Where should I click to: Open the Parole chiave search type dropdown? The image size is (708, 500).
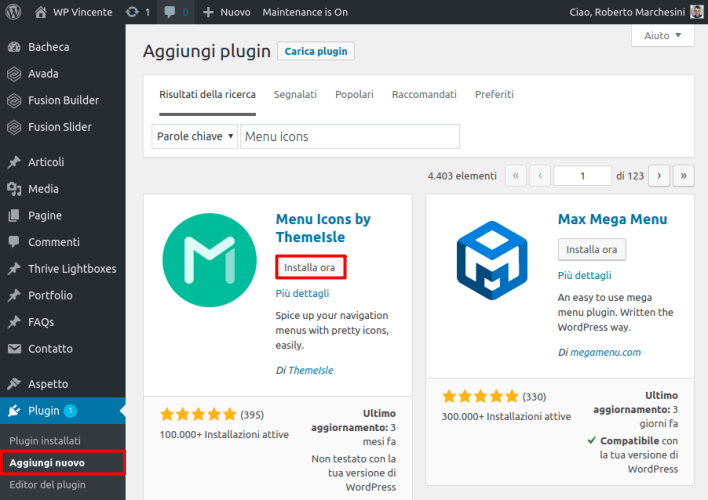coord(195,136)
